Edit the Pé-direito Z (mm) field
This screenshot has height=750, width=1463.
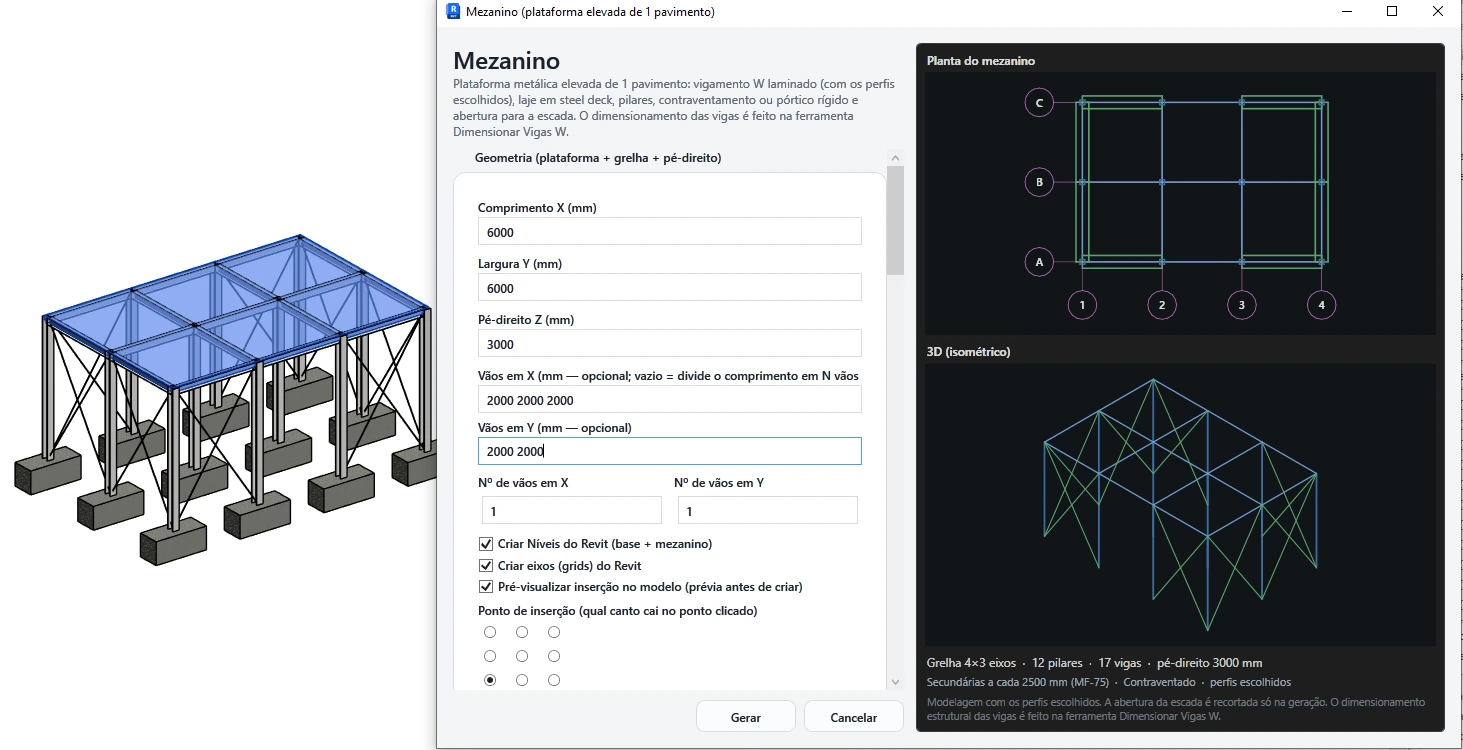[x=669, y=344]
